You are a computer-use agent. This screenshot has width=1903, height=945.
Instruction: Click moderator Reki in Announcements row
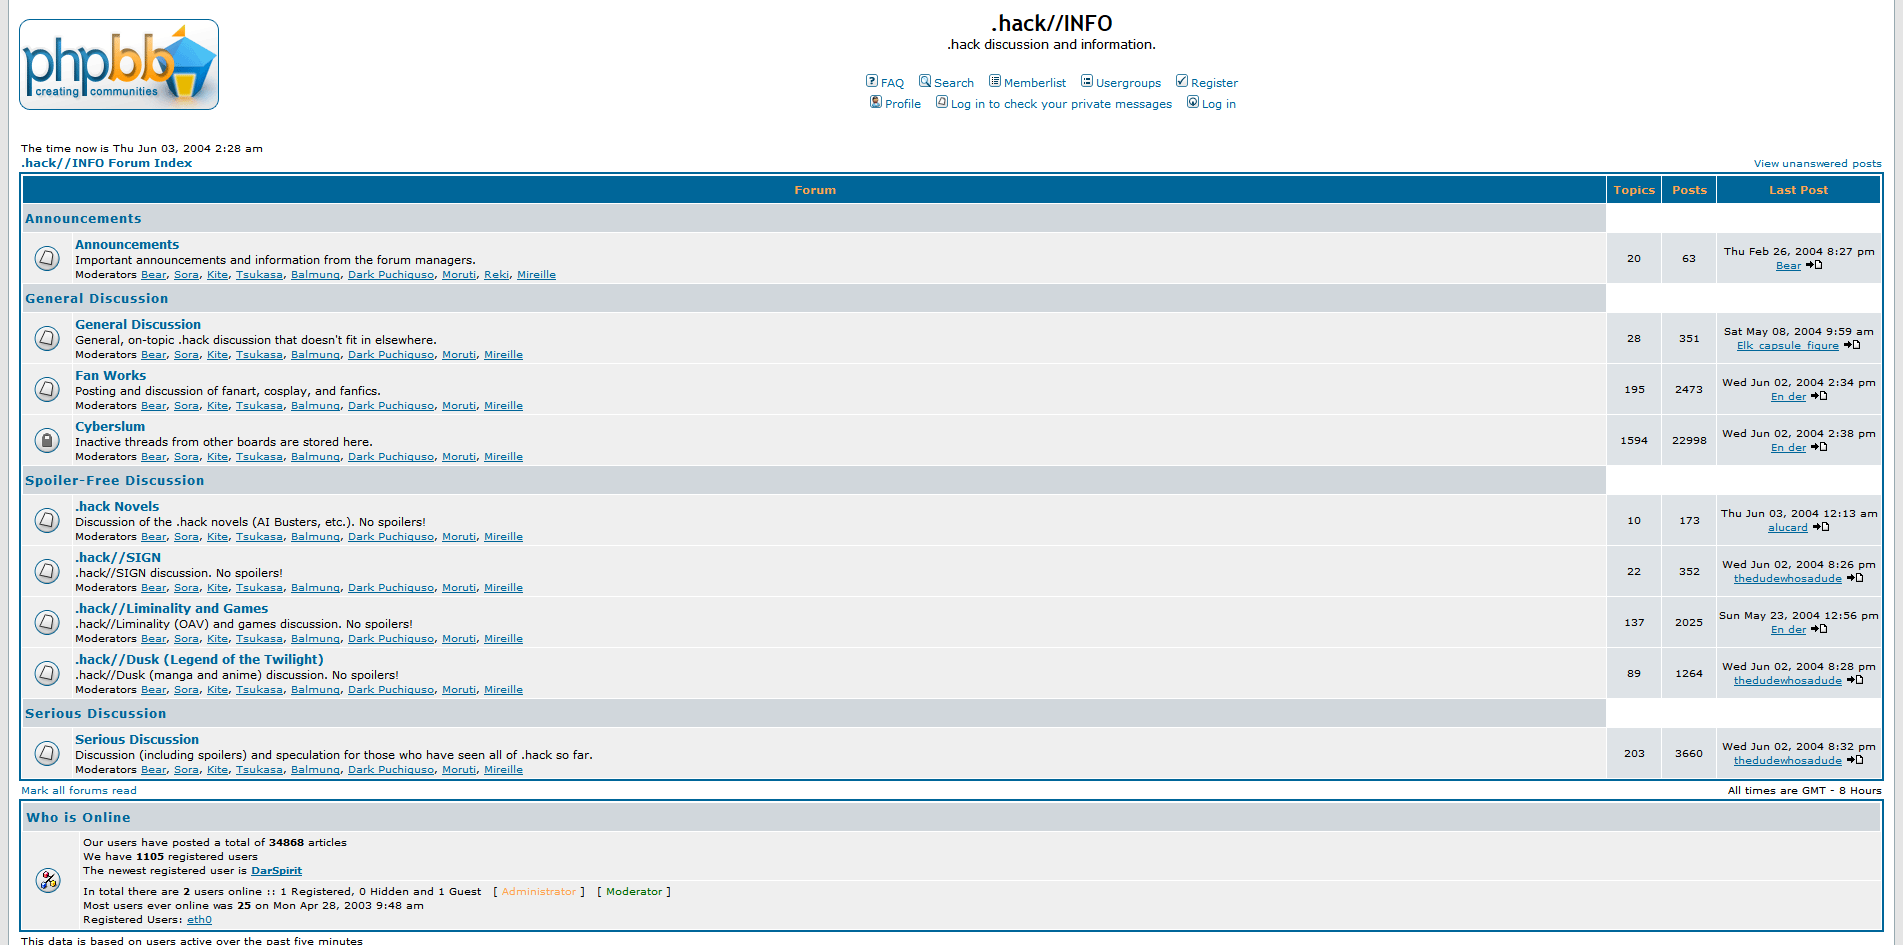[496, 275]
